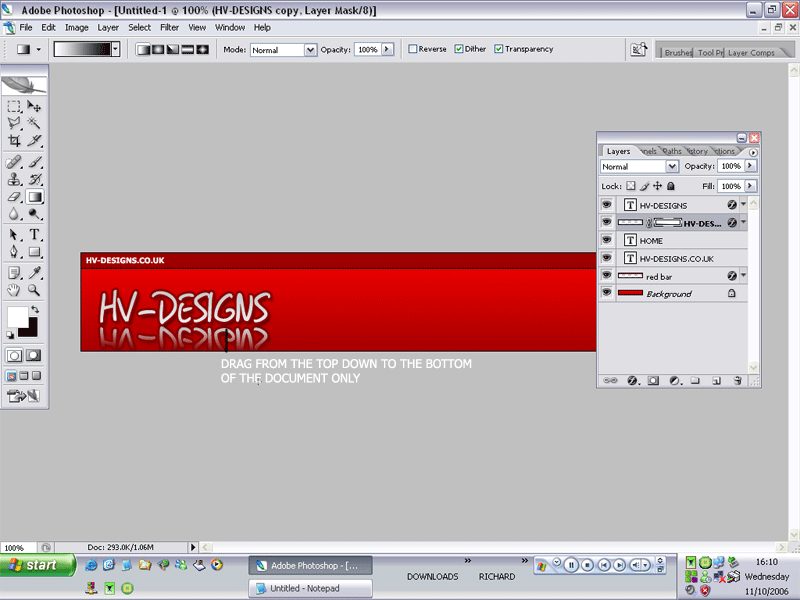Swap foreground and background colors

point(35,310)
